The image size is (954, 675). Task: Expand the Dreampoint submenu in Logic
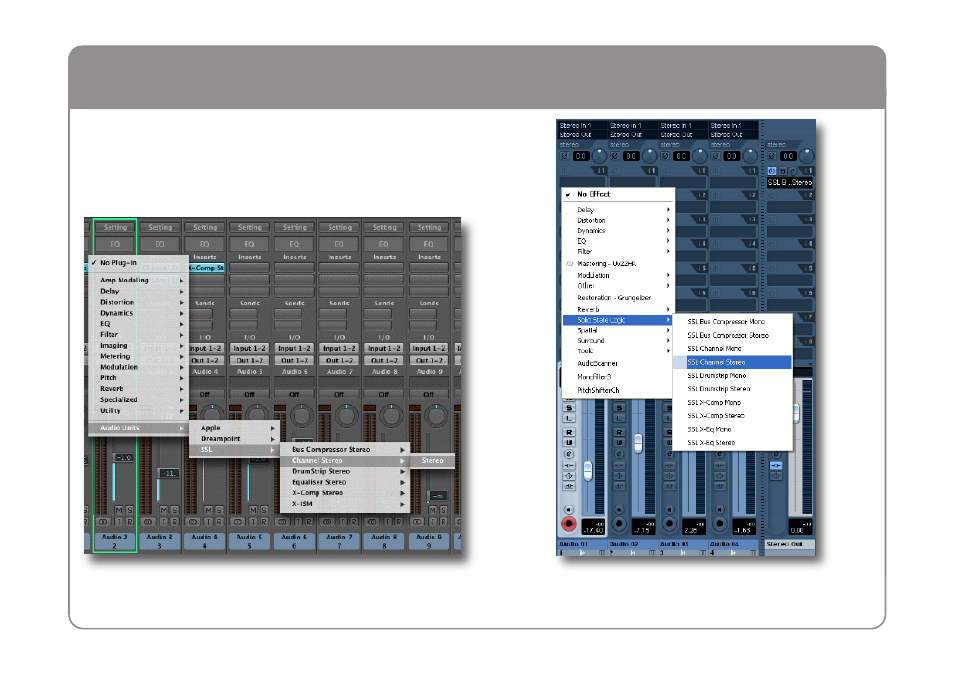click(x=234, y=439)
